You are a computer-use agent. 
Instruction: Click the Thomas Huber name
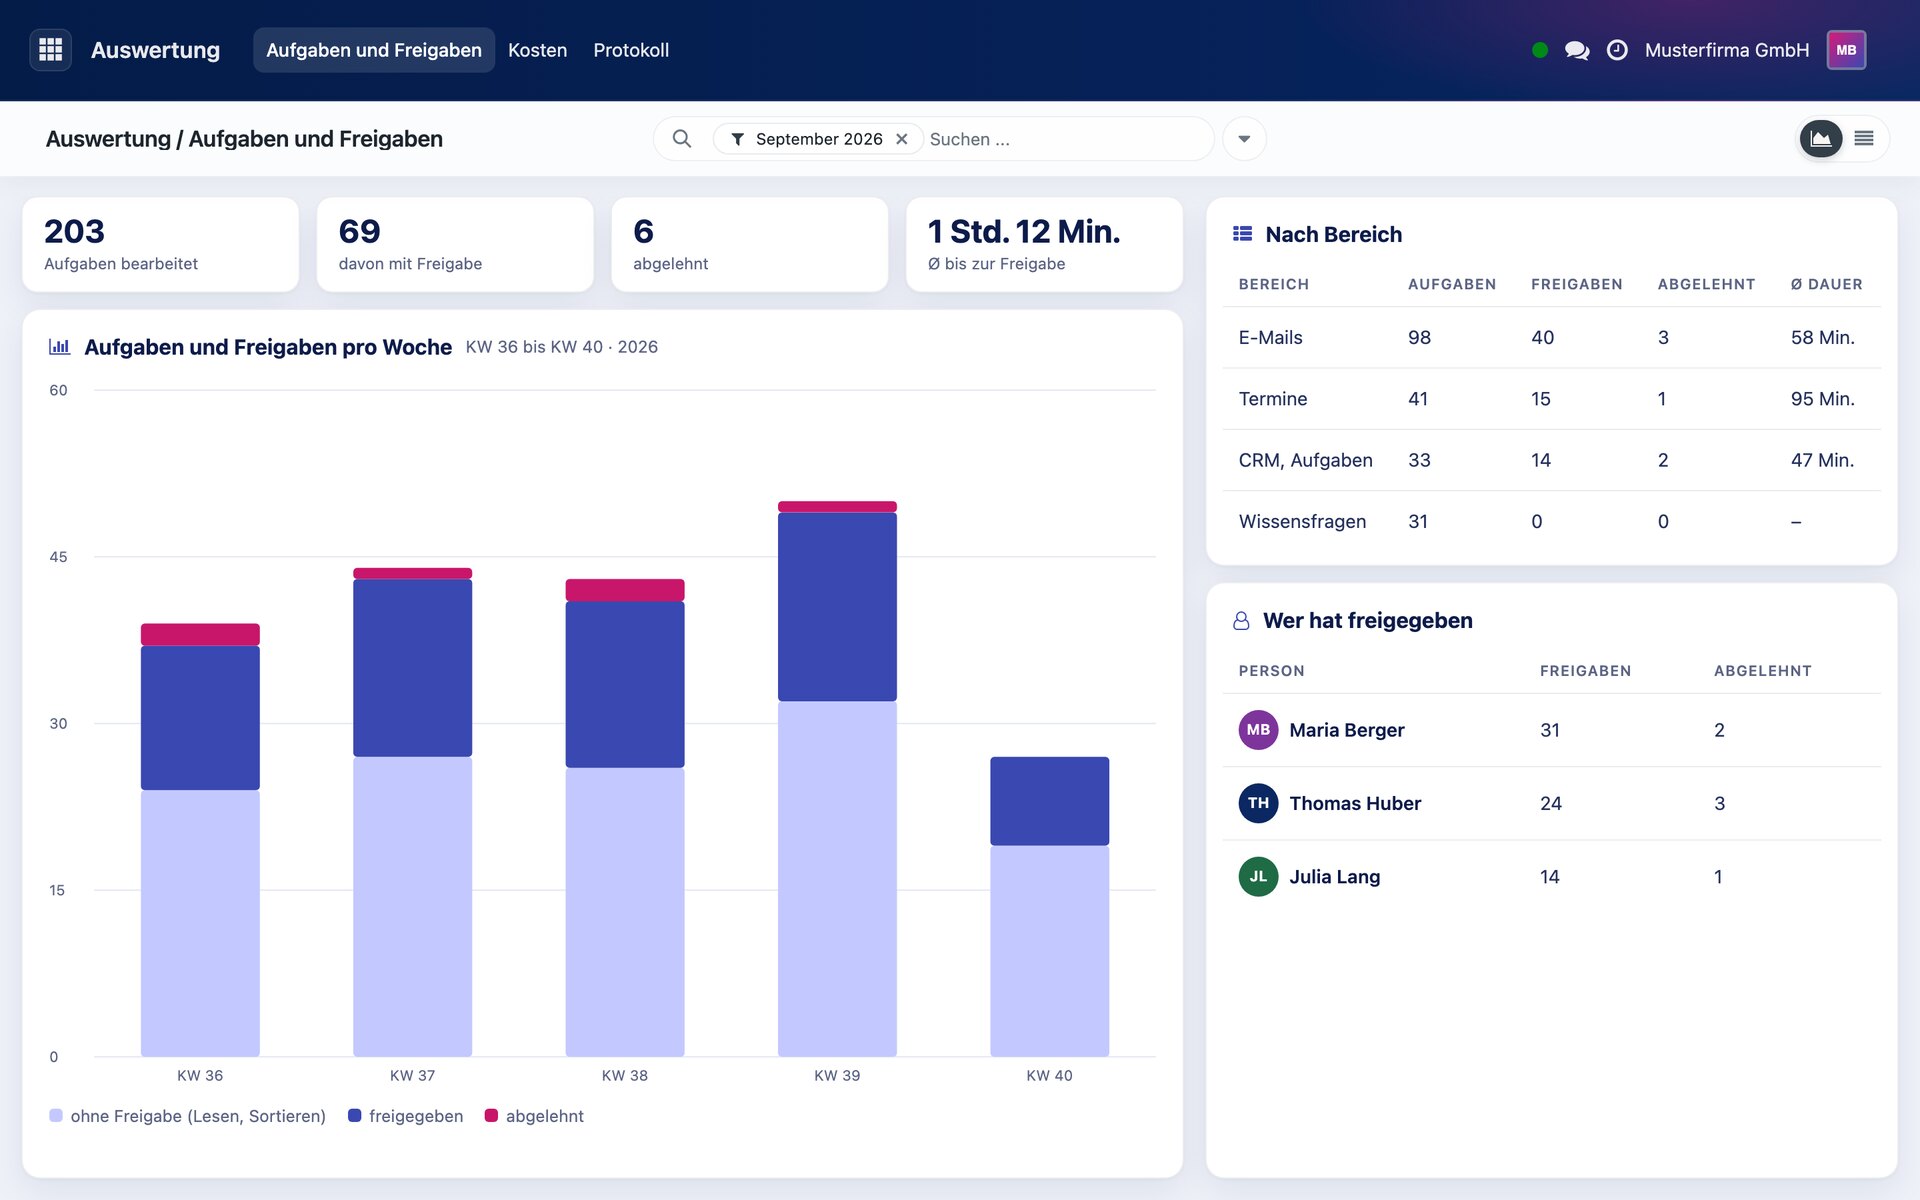[x=1355, y=803]
